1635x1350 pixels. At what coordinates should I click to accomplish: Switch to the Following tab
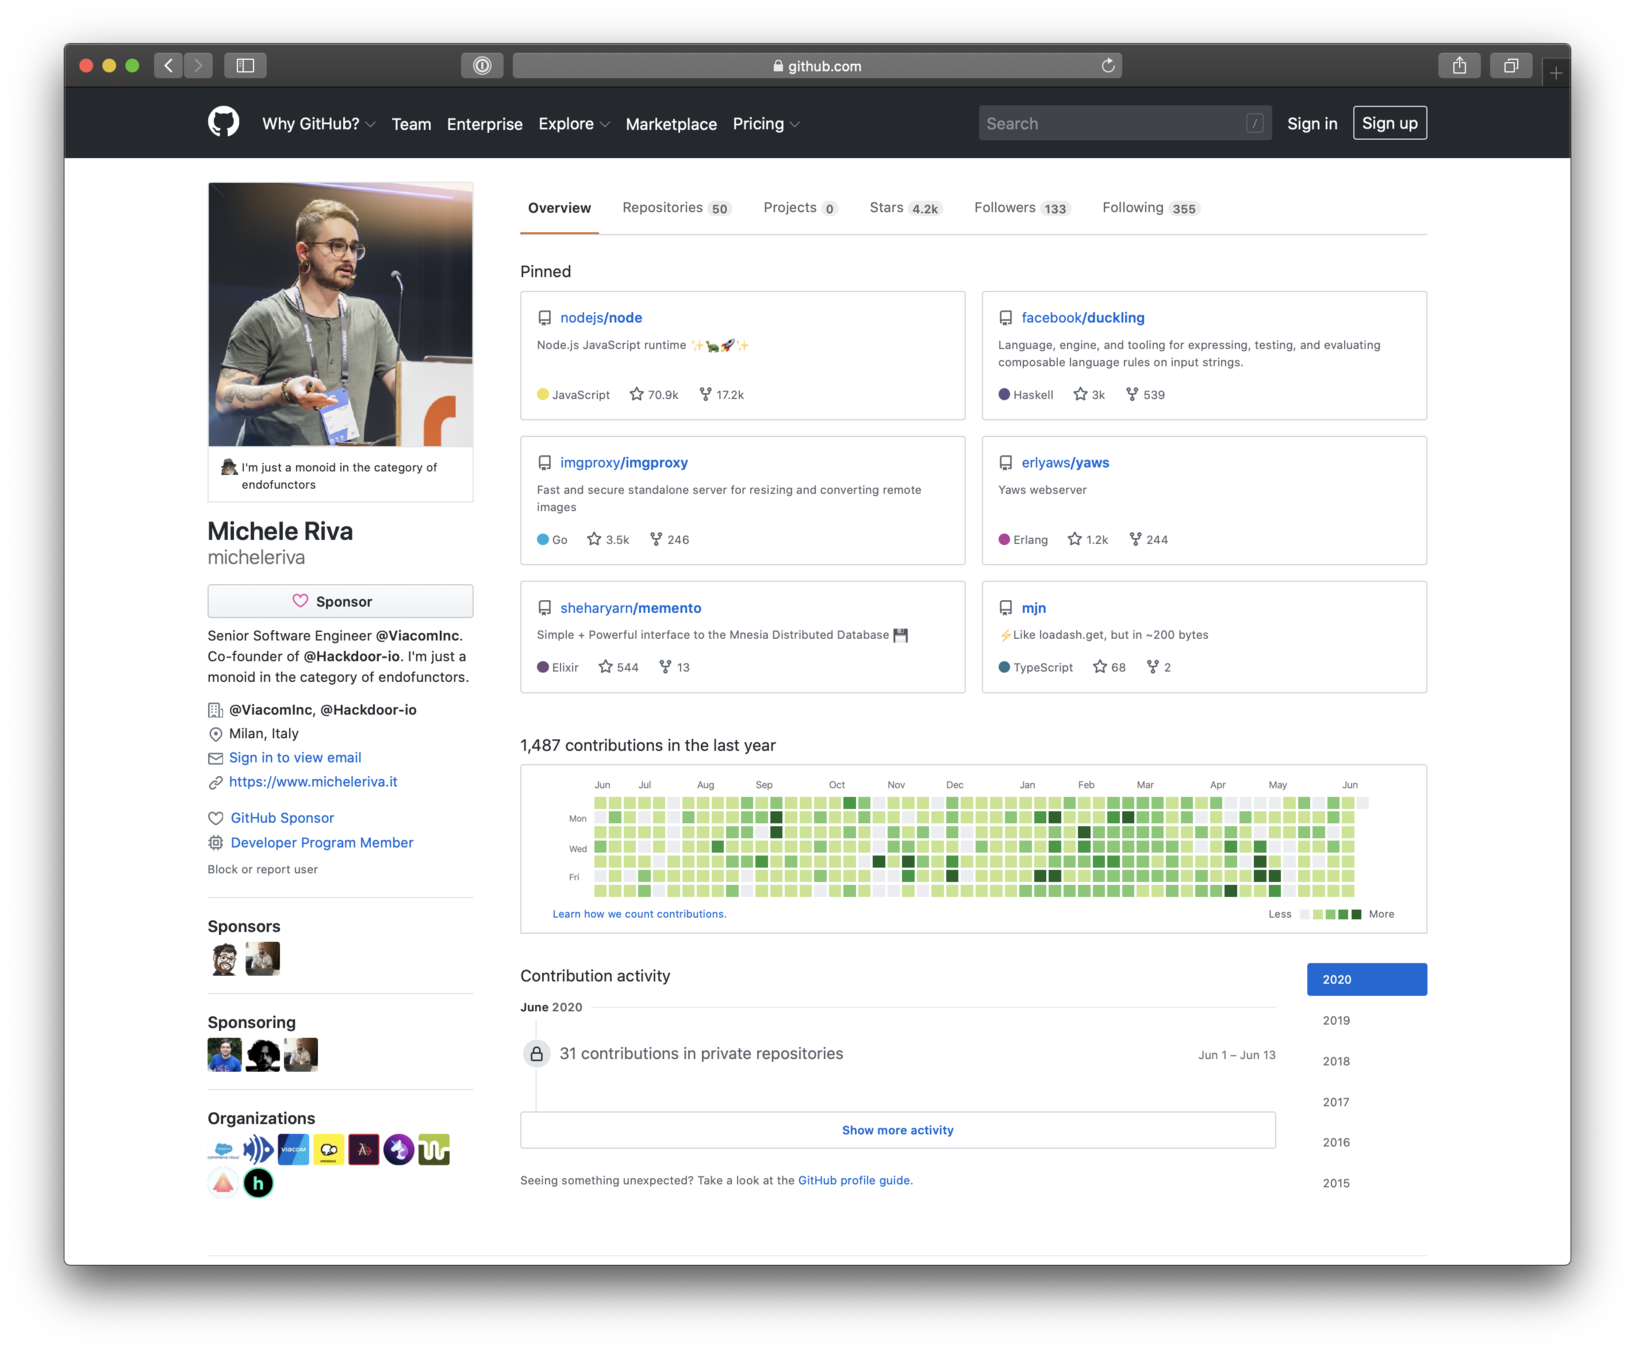(1150, 208)
